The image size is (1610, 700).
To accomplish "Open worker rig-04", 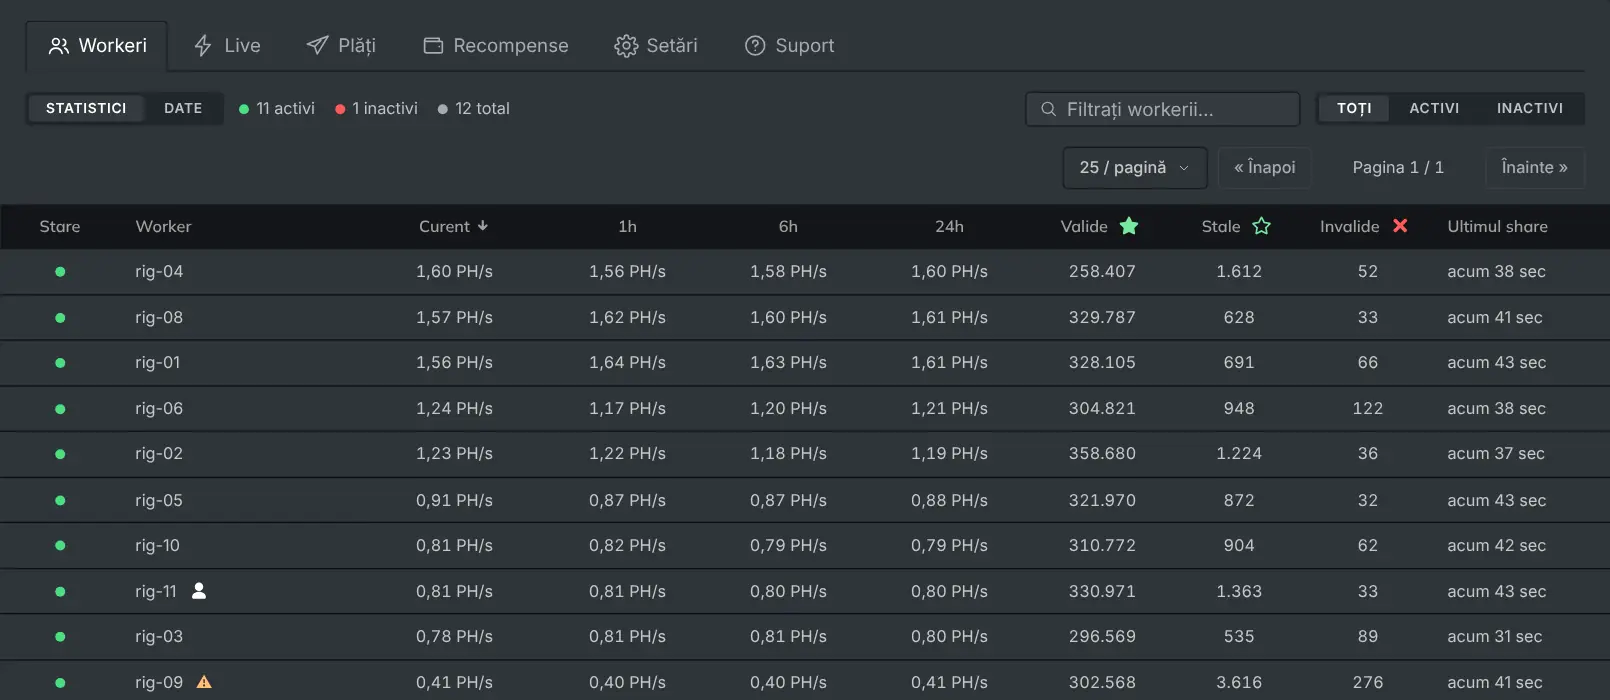I will pyautogui.click(x=159, y=272).
